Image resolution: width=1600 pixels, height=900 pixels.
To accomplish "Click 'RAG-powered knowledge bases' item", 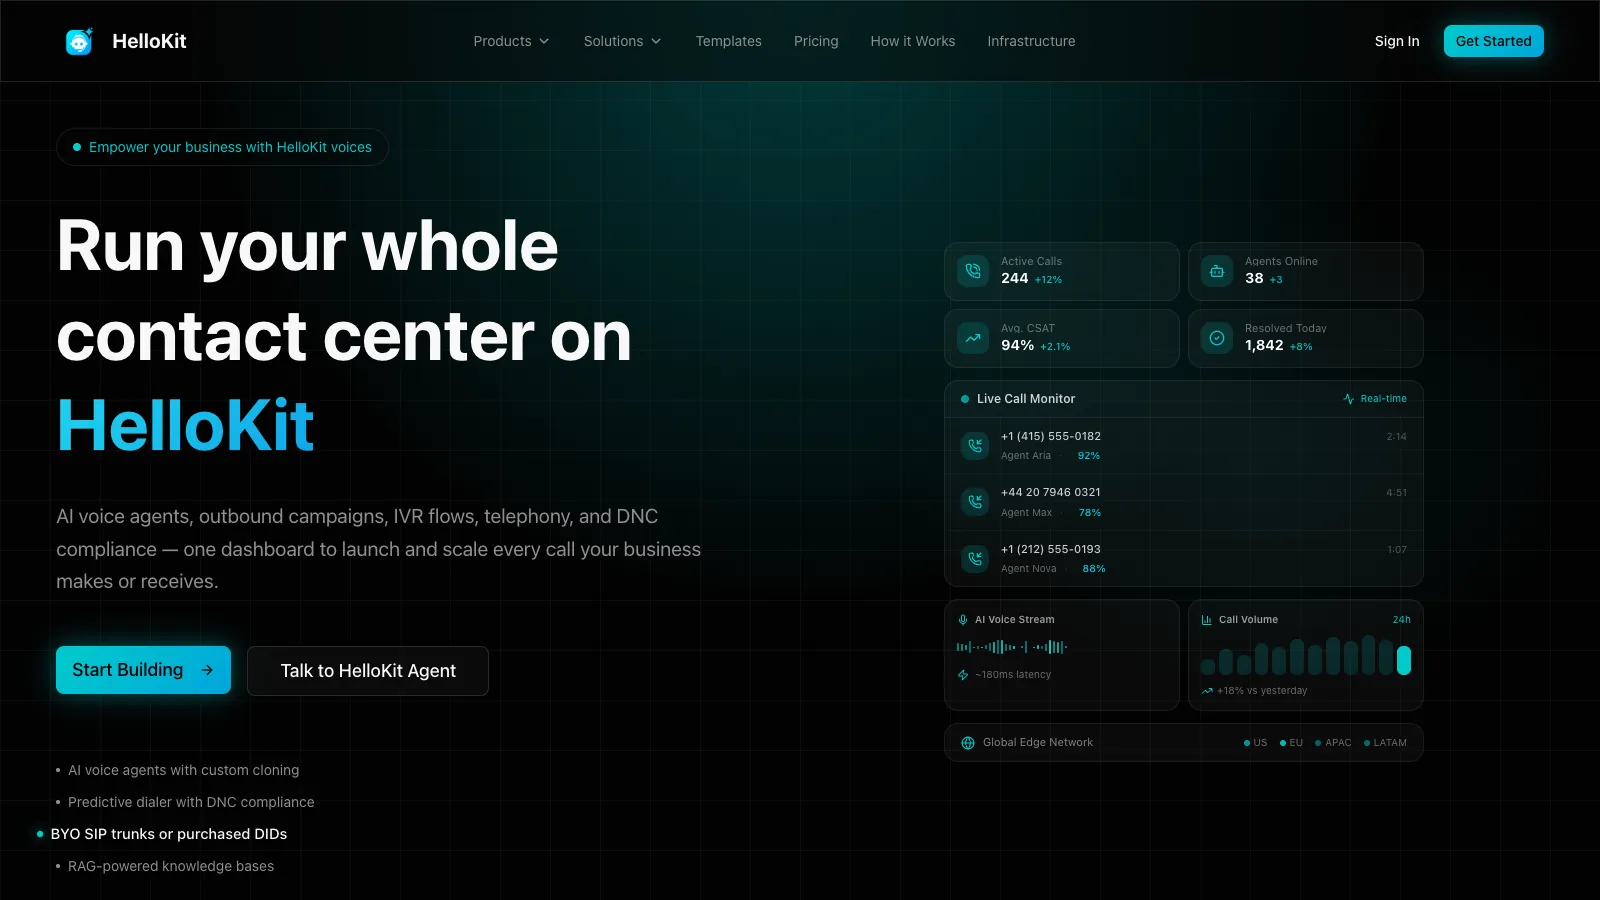I will tap(171, 866).
